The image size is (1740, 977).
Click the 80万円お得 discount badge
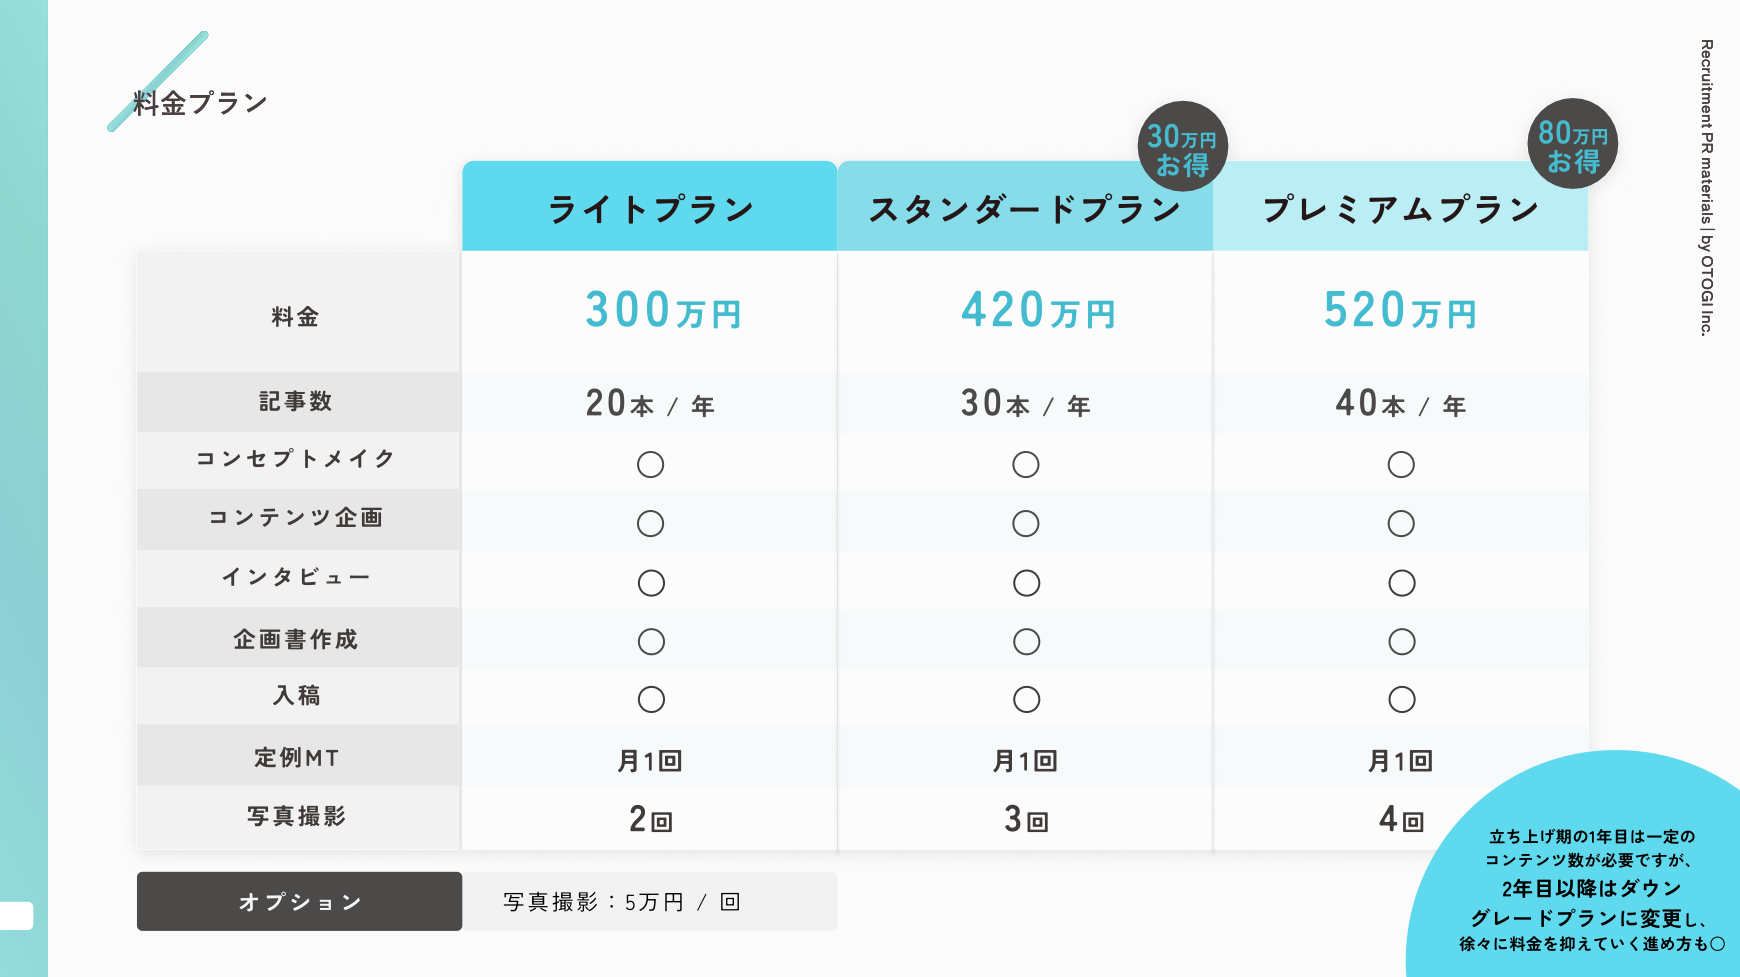click(1572, 144)
